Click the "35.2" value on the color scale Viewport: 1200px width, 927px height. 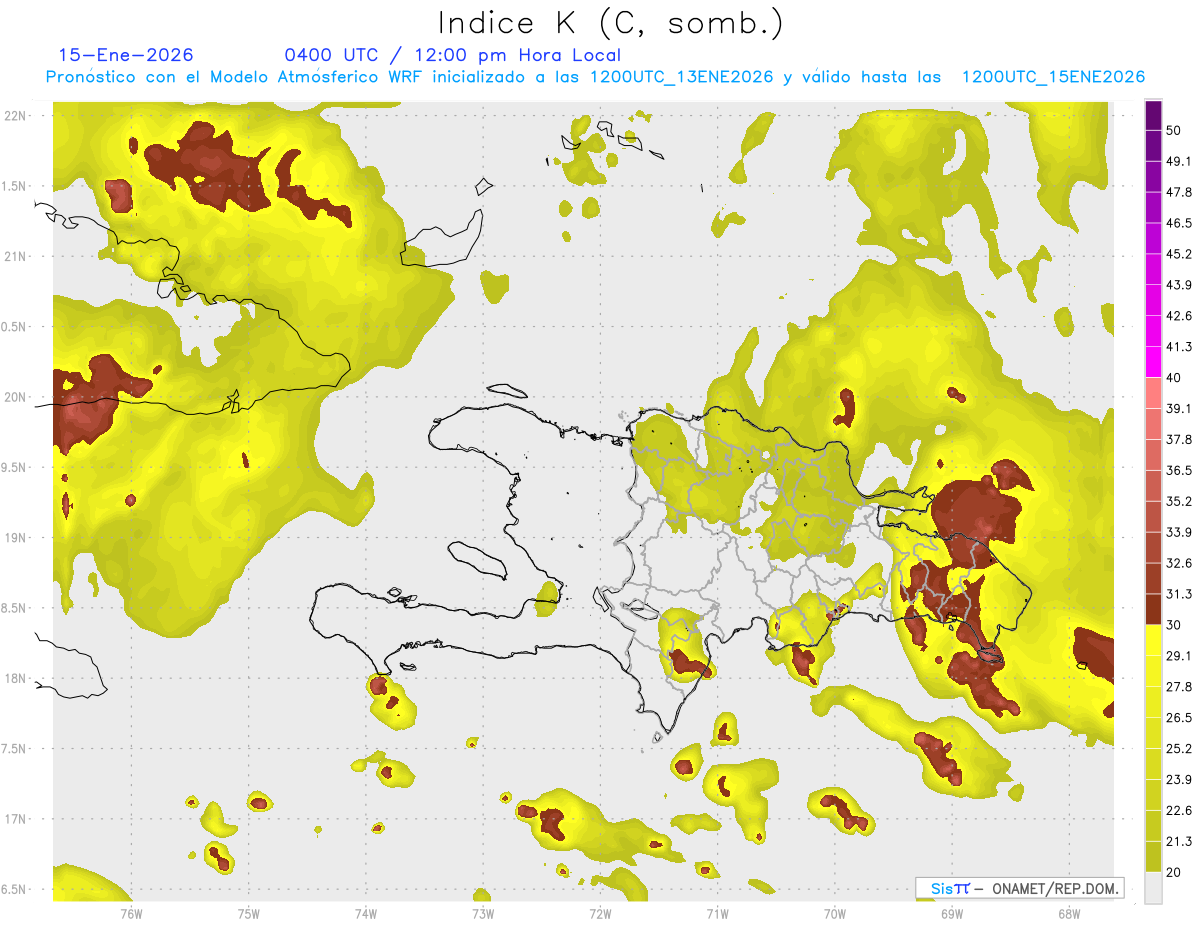pos(1178,501)
